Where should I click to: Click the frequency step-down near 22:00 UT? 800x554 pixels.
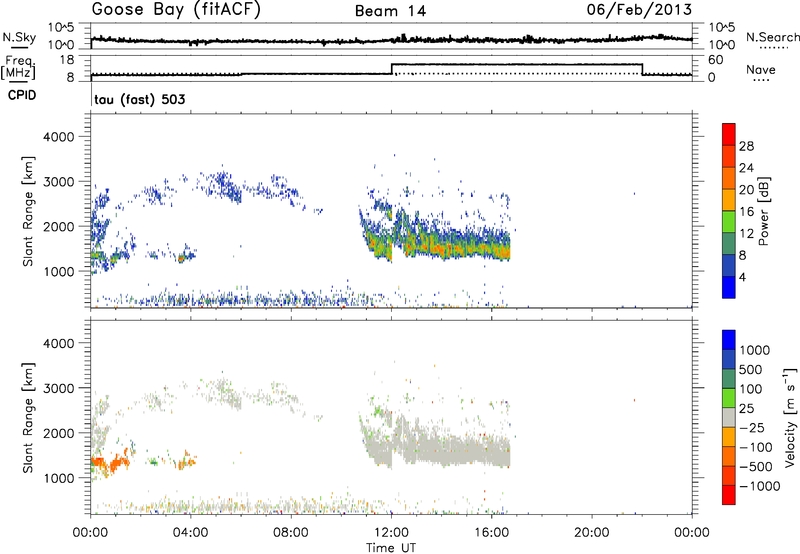click(x=642, y=69)
